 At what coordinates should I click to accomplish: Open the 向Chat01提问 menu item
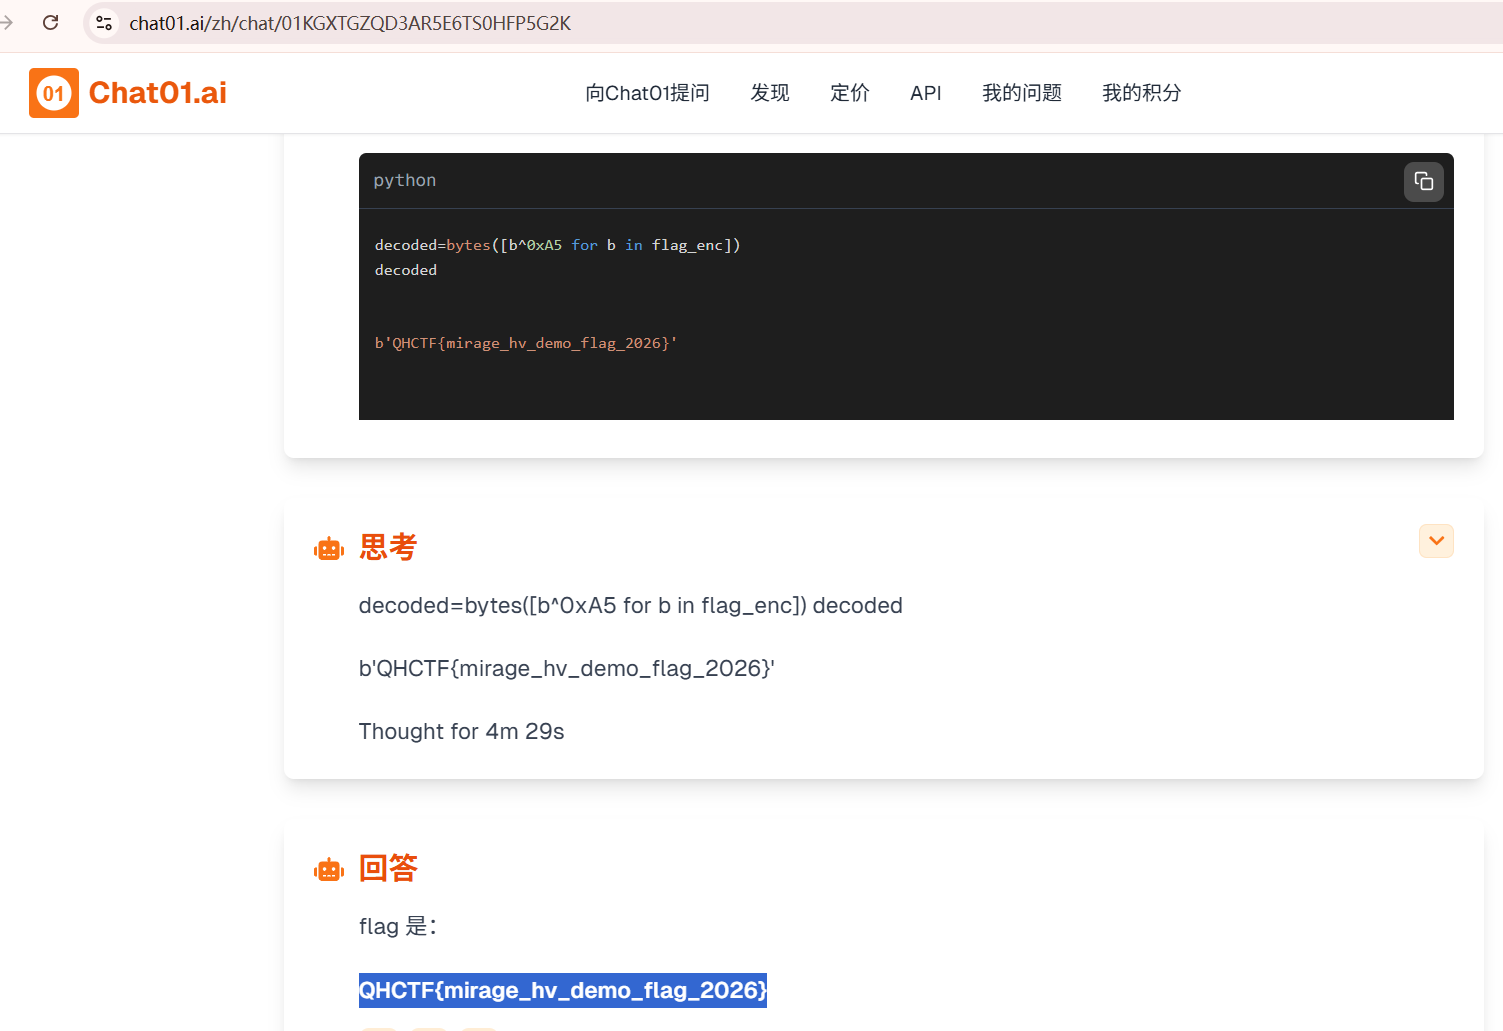pyautogui.click(x=647, y=93)
